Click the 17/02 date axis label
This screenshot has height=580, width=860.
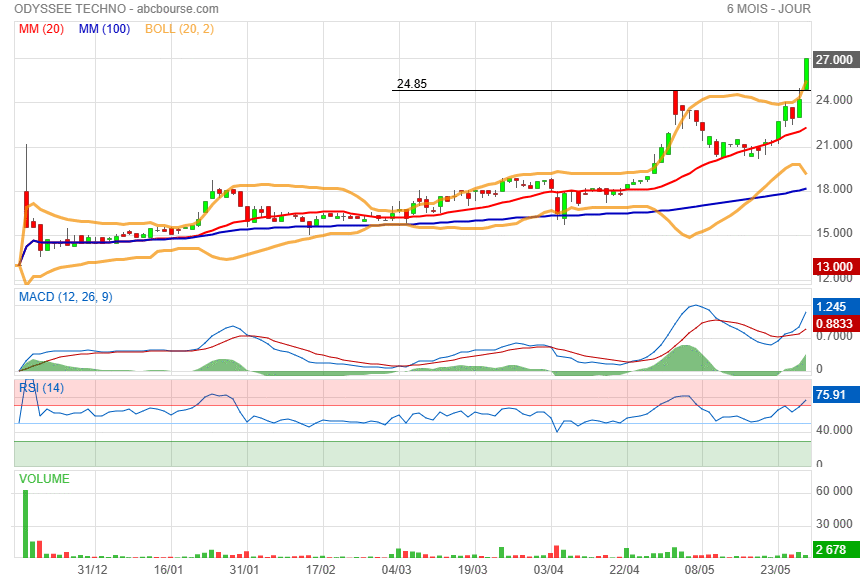click(x=320, y=569)
